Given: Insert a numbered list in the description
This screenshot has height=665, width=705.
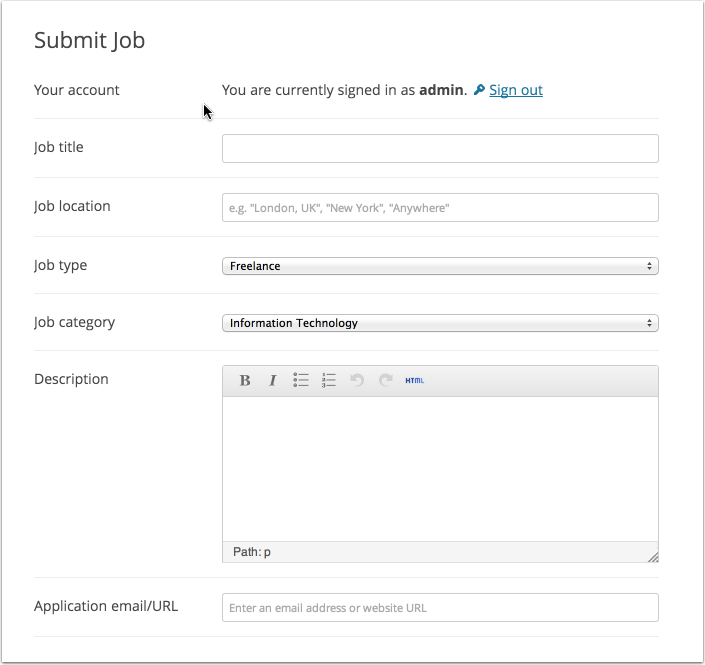Looking at the screenshot, I should [x=328, y=380].
